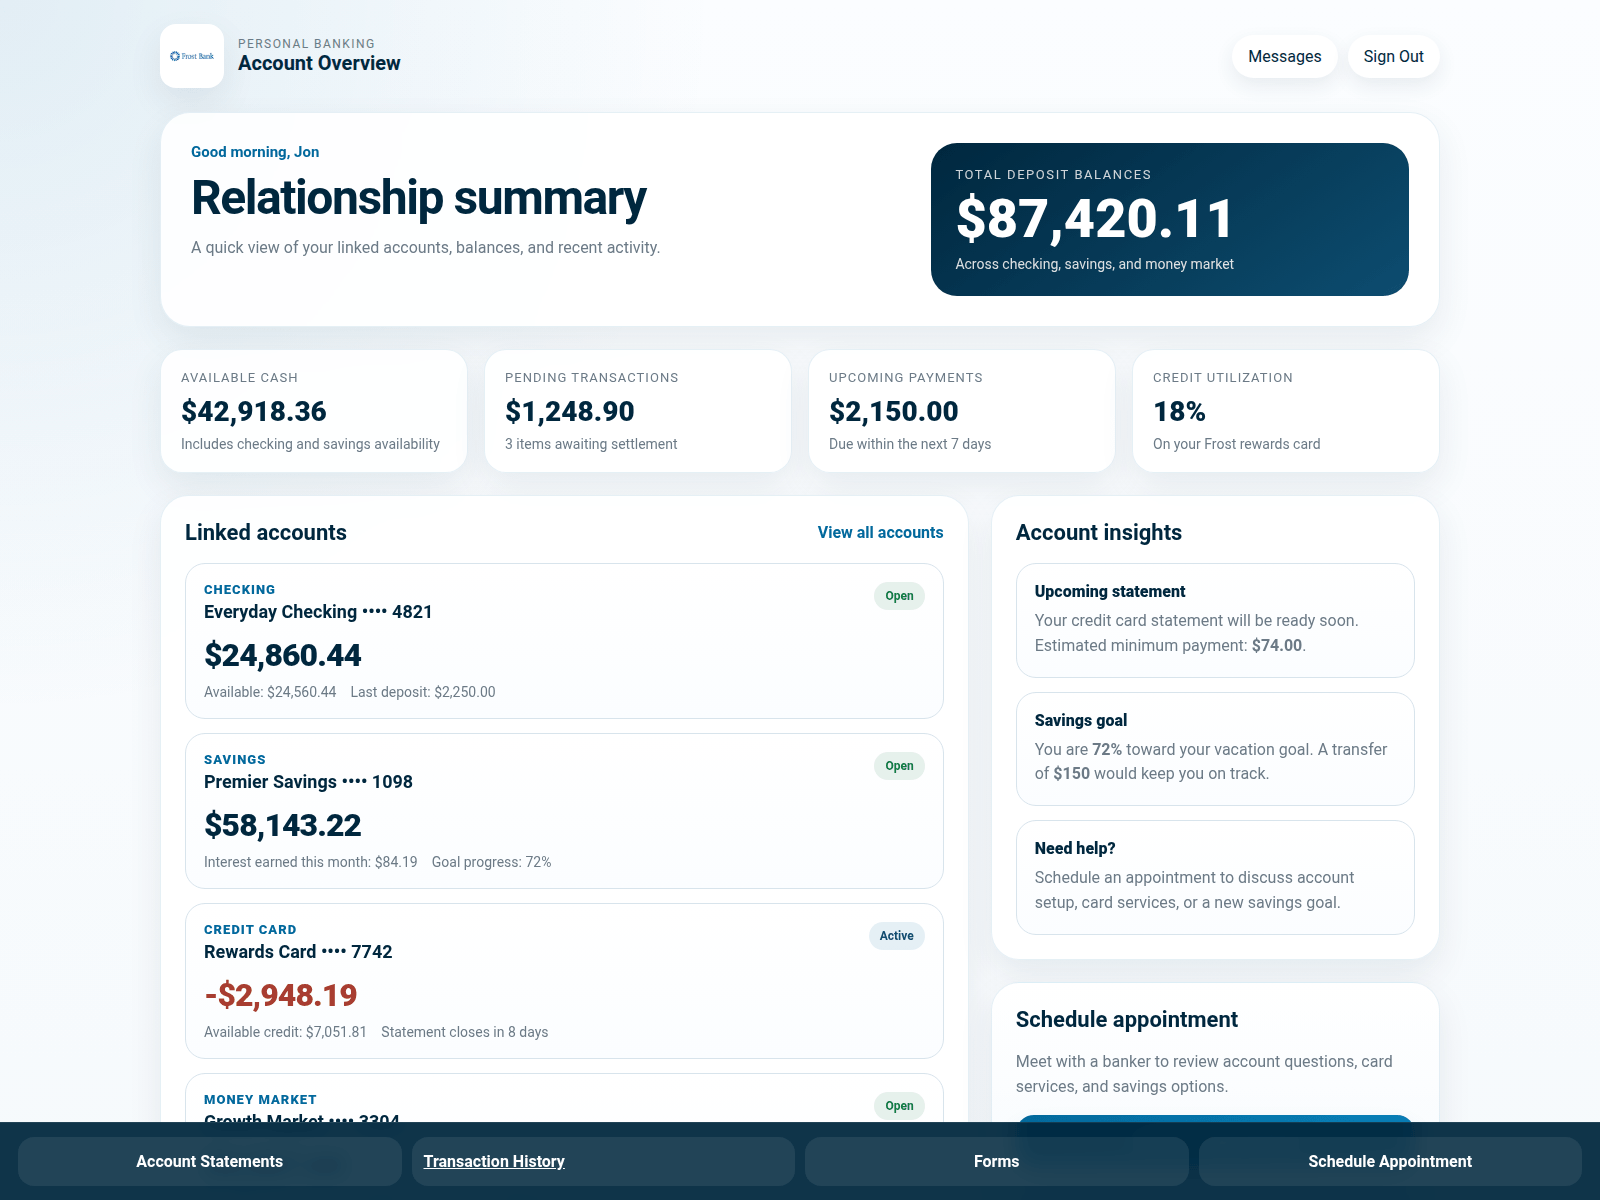Viewport: 1600px width, 1200px height.
Task: Click the Sign Out button
Action: [x=1393, y=56]
